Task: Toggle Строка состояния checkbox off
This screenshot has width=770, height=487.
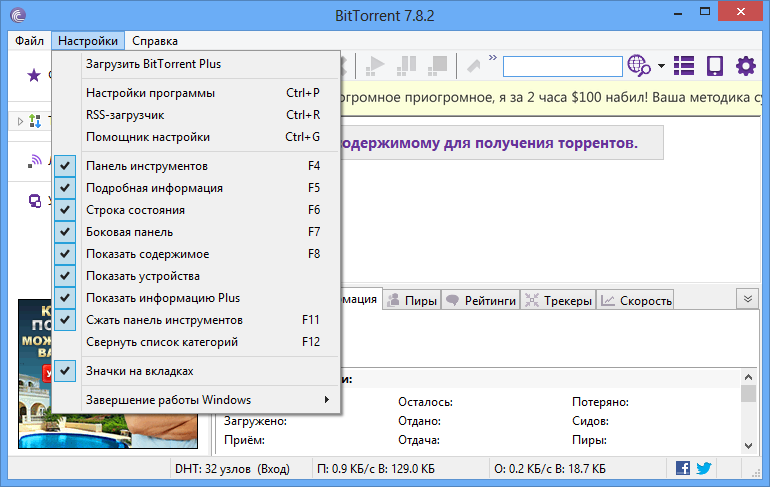Action: [x=135, y=210]
